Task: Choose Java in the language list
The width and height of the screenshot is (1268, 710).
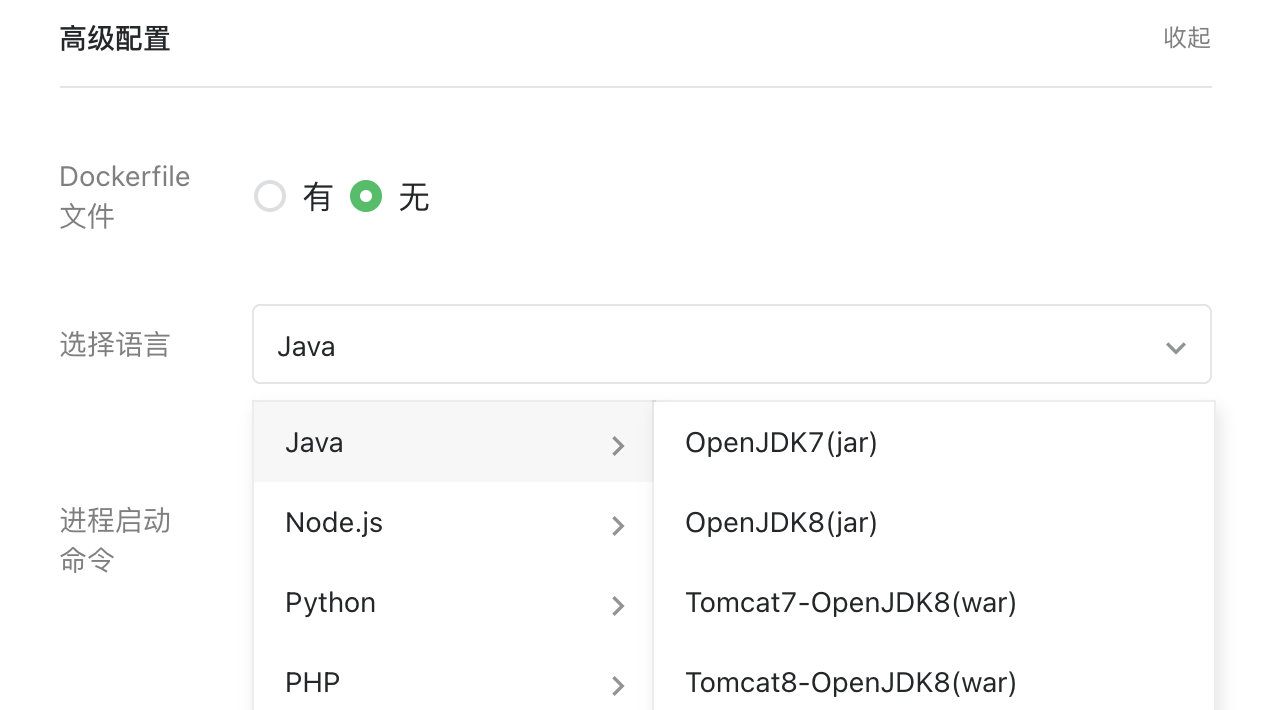Action: coord(314,443)
